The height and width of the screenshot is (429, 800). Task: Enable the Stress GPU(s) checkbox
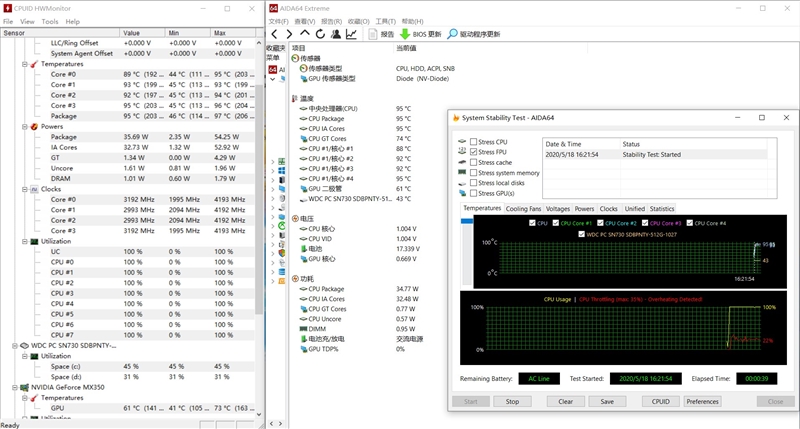coord(473,192)
